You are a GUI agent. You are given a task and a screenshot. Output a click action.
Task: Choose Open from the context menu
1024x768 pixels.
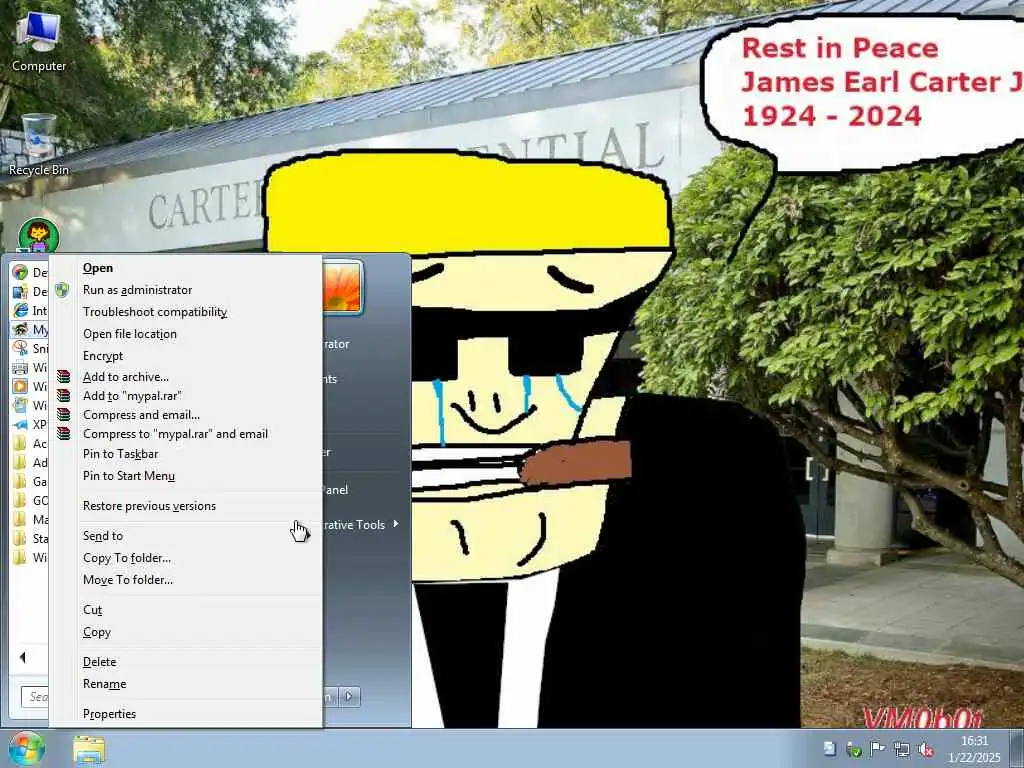point(185,268)
